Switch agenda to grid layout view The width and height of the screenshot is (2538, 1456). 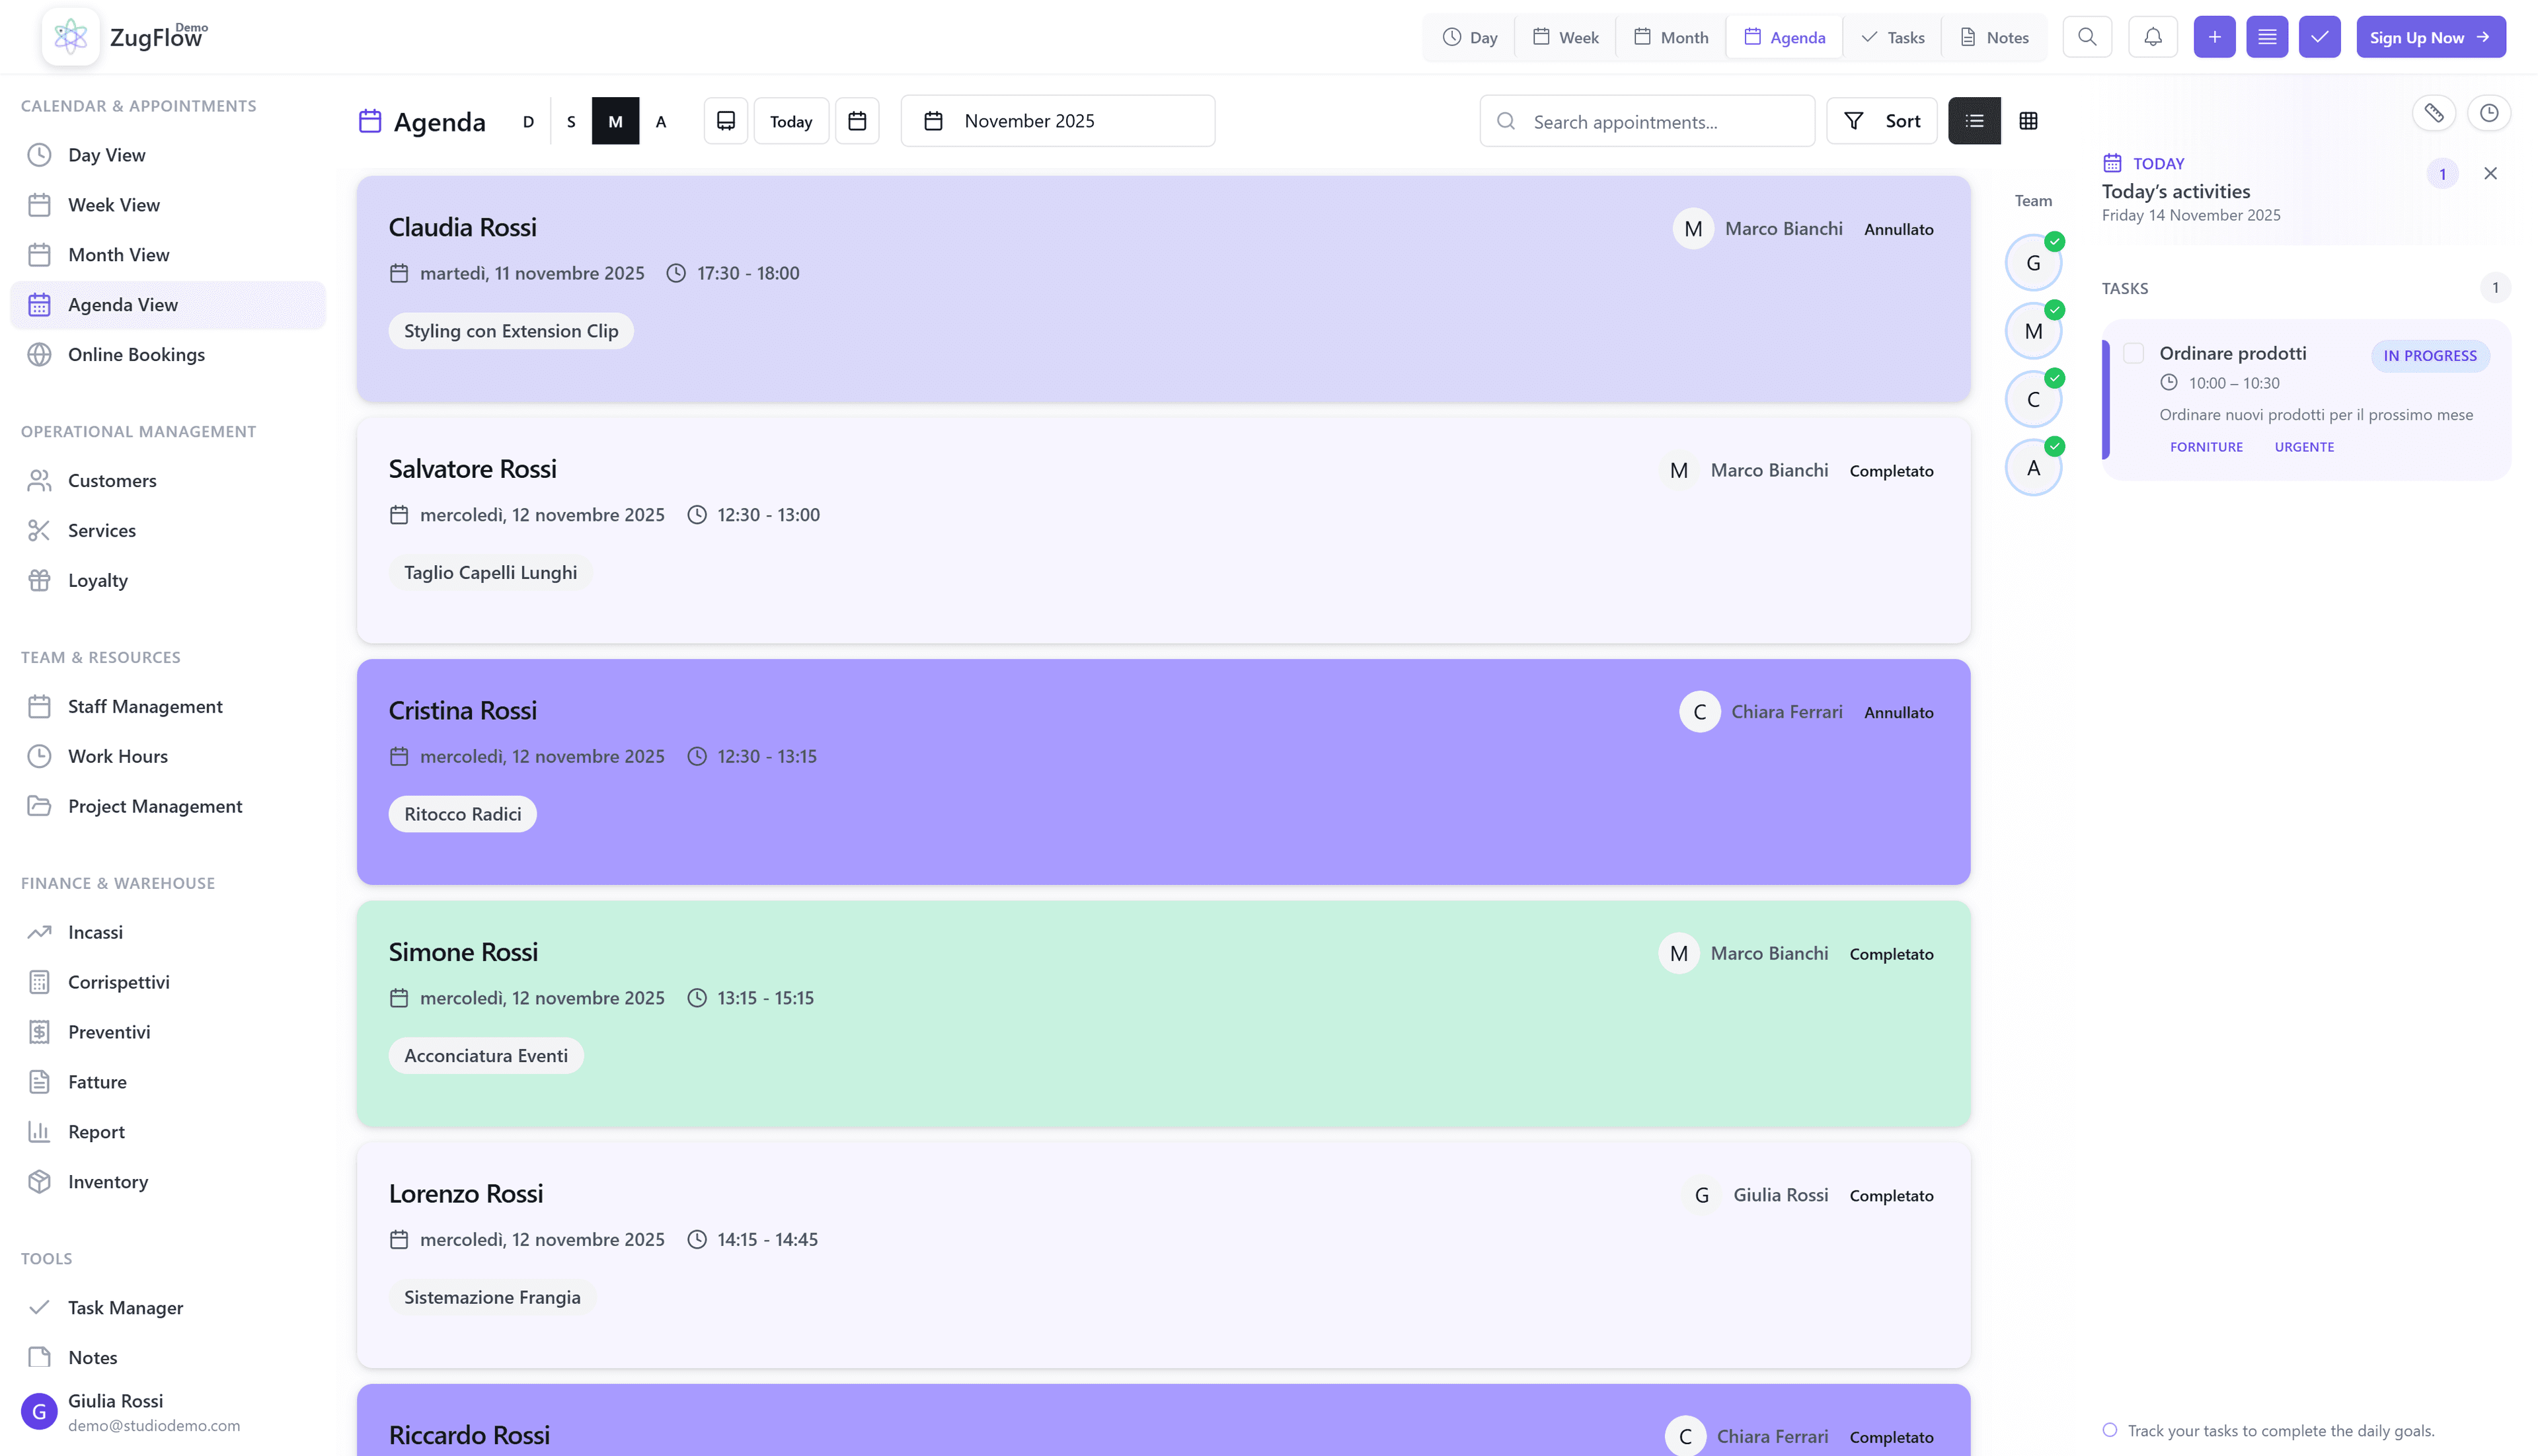(2030, 120)
